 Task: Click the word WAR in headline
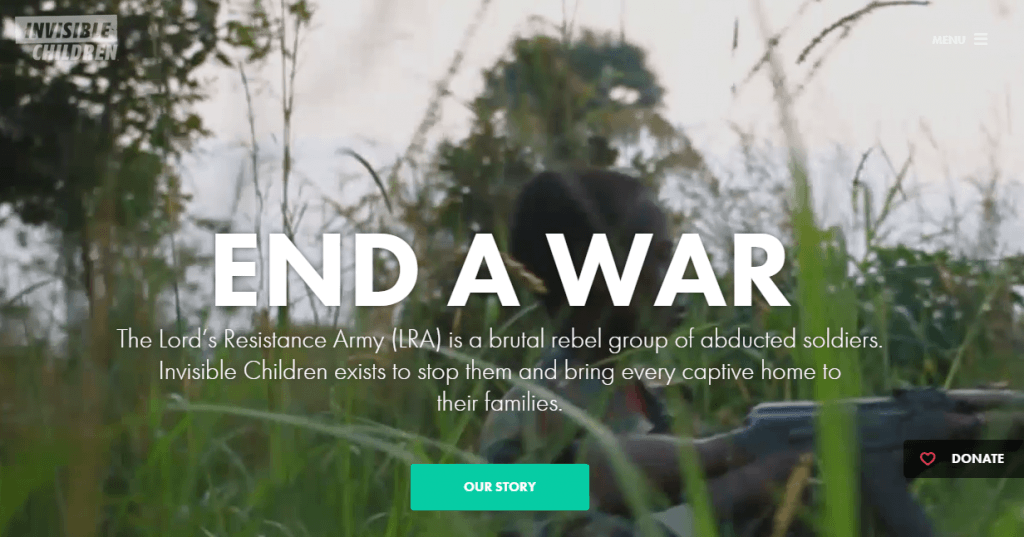[672, 270]
